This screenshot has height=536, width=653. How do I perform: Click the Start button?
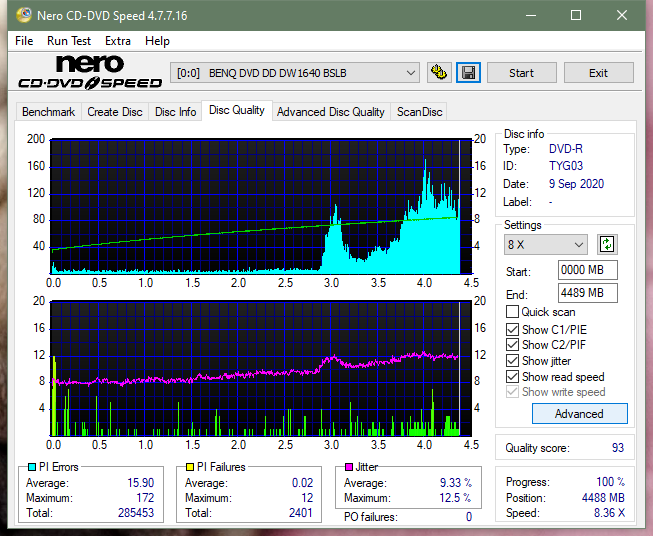pyautogui.click(x=521, y=73)
